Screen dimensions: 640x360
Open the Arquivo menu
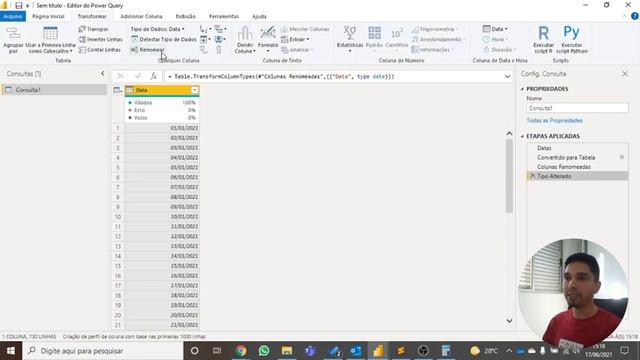pos(13,16)
